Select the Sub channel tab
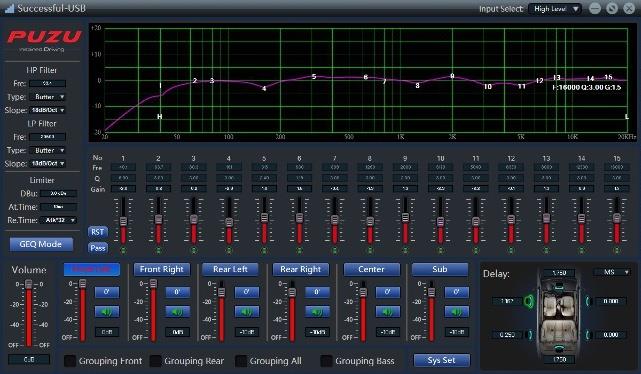This screenshot has width=641, height=374. (x=440, y=269)
